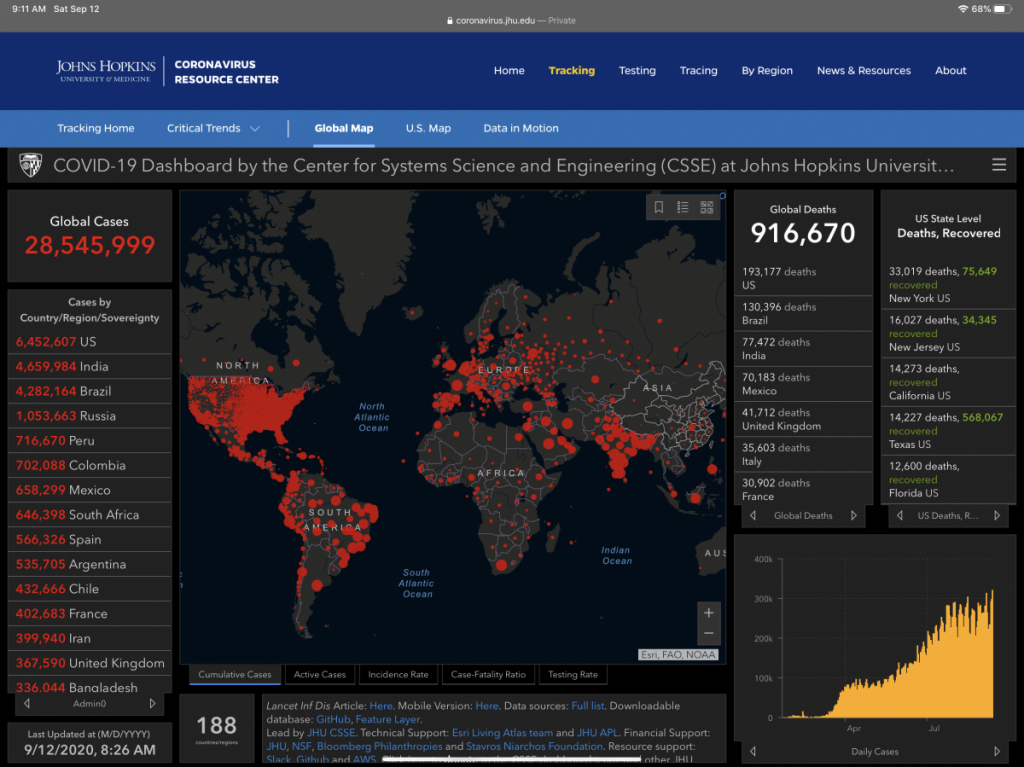Open the Full list data sources link
Image resolution: width=1024 pixels, height=767 pixels.
[588, 706]
